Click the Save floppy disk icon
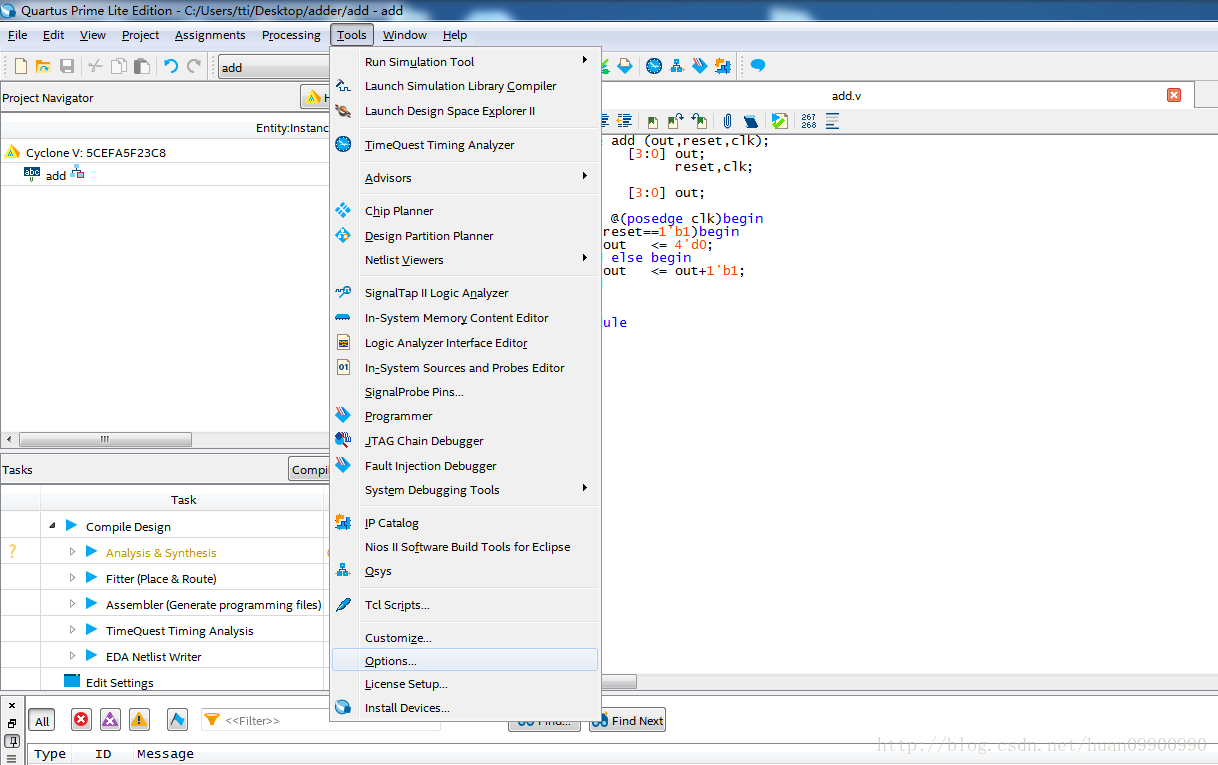This screenshot has height=765, width=1218. [x=67, y=66]
